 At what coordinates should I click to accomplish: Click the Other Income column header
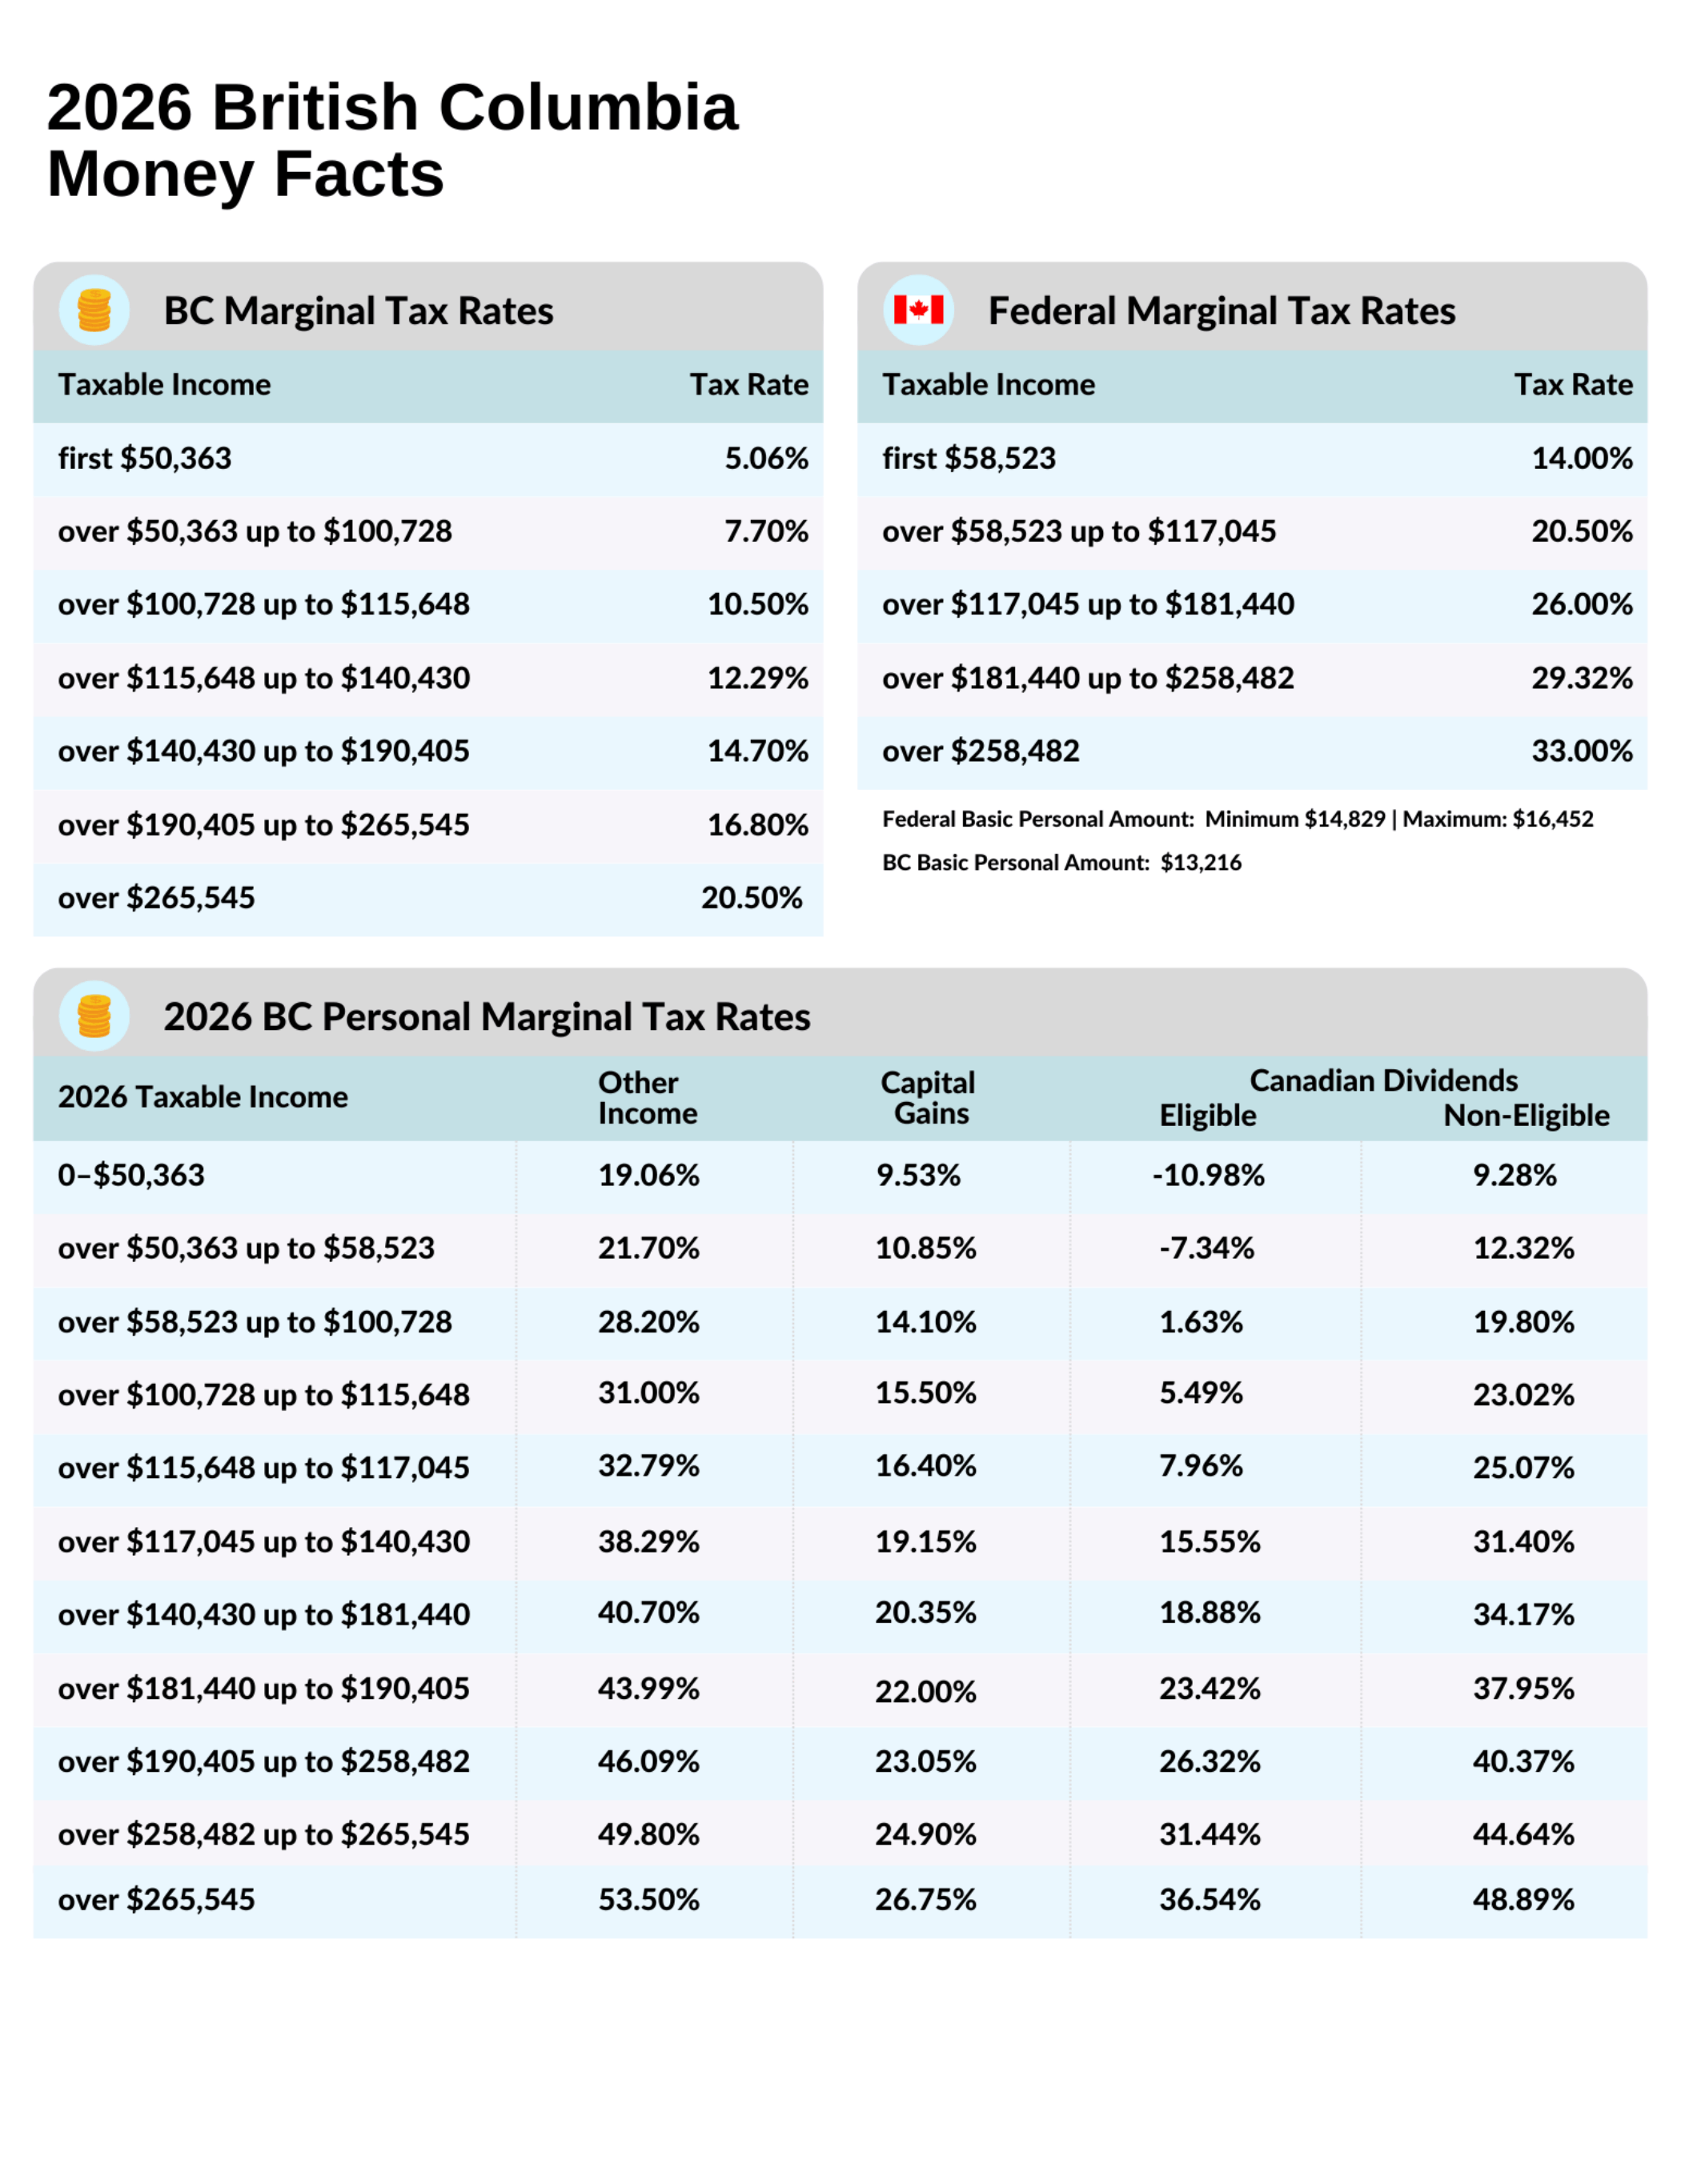pyautogui.click(x=647, y=1097)
